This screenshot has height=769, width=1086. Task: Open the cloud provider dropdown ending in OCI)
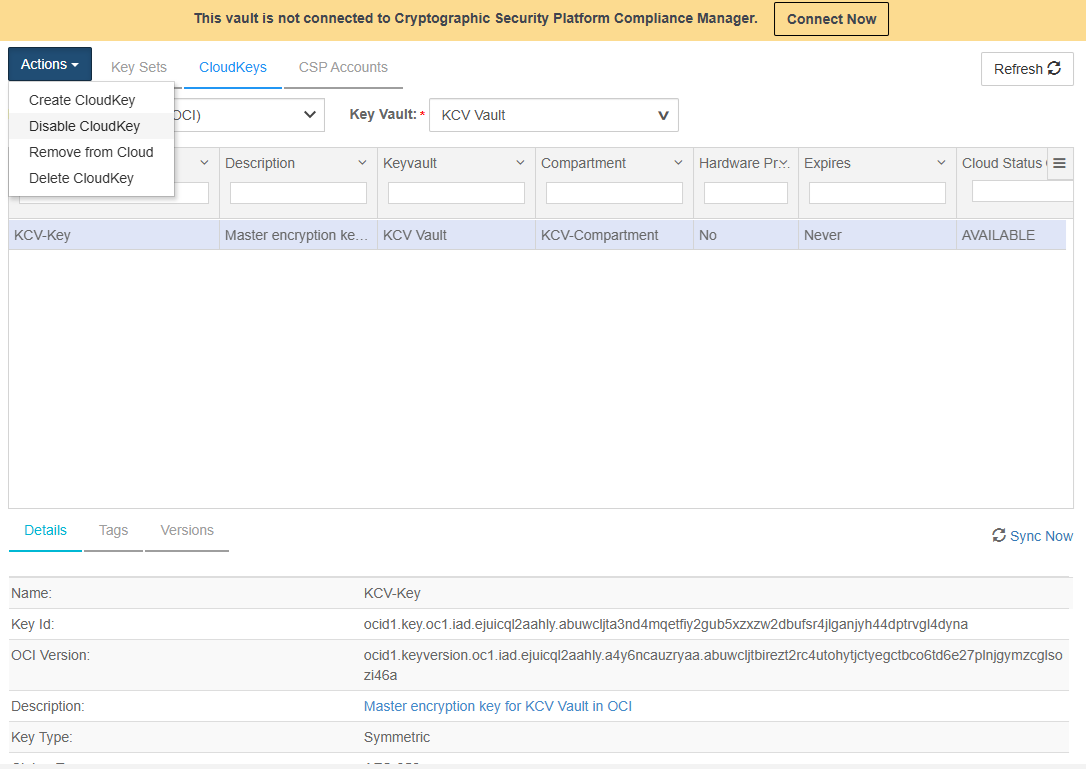(248, 115)
